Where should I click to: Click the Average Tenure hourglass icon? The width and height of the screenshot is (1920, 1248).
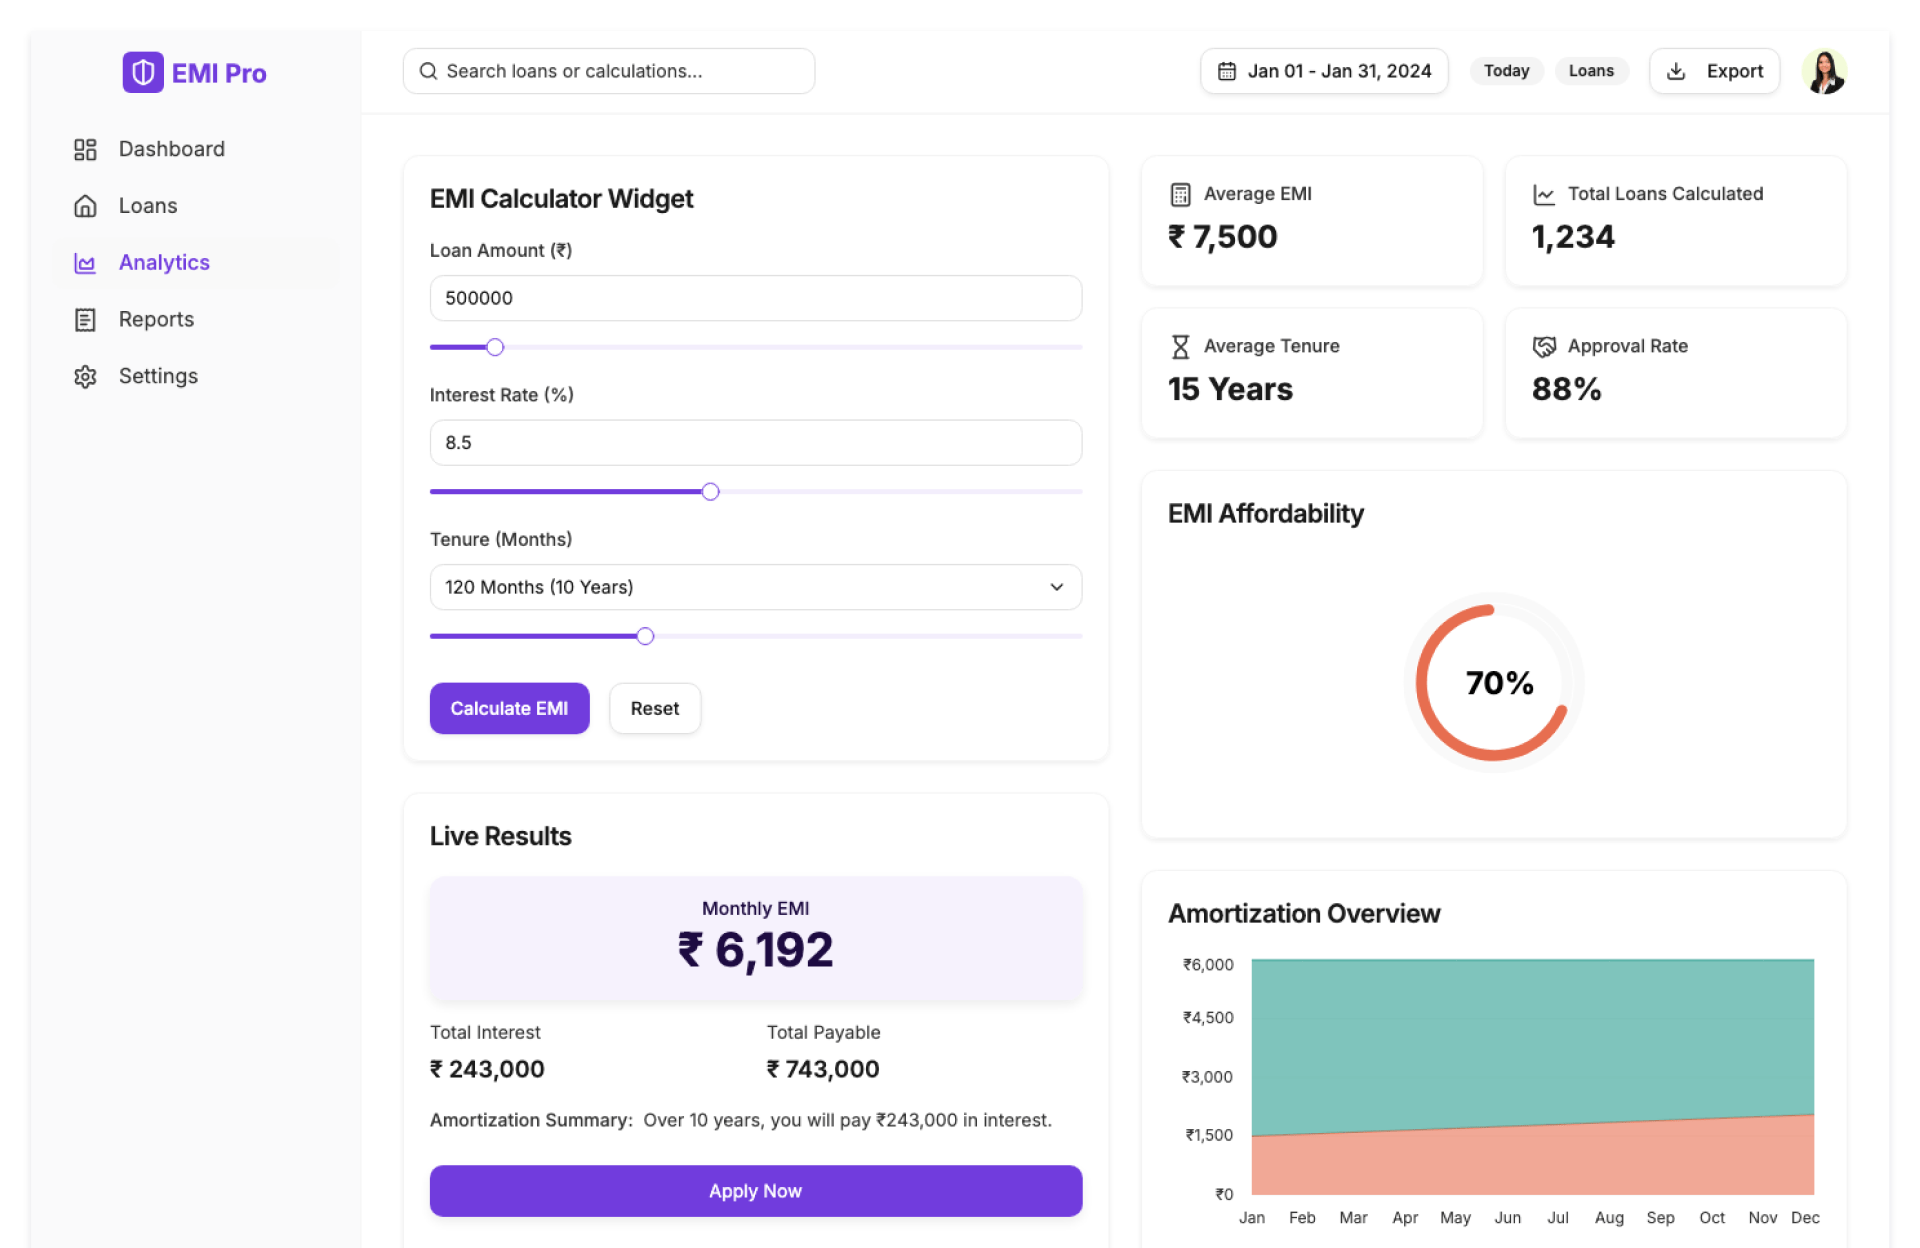tap(1180, 347)
